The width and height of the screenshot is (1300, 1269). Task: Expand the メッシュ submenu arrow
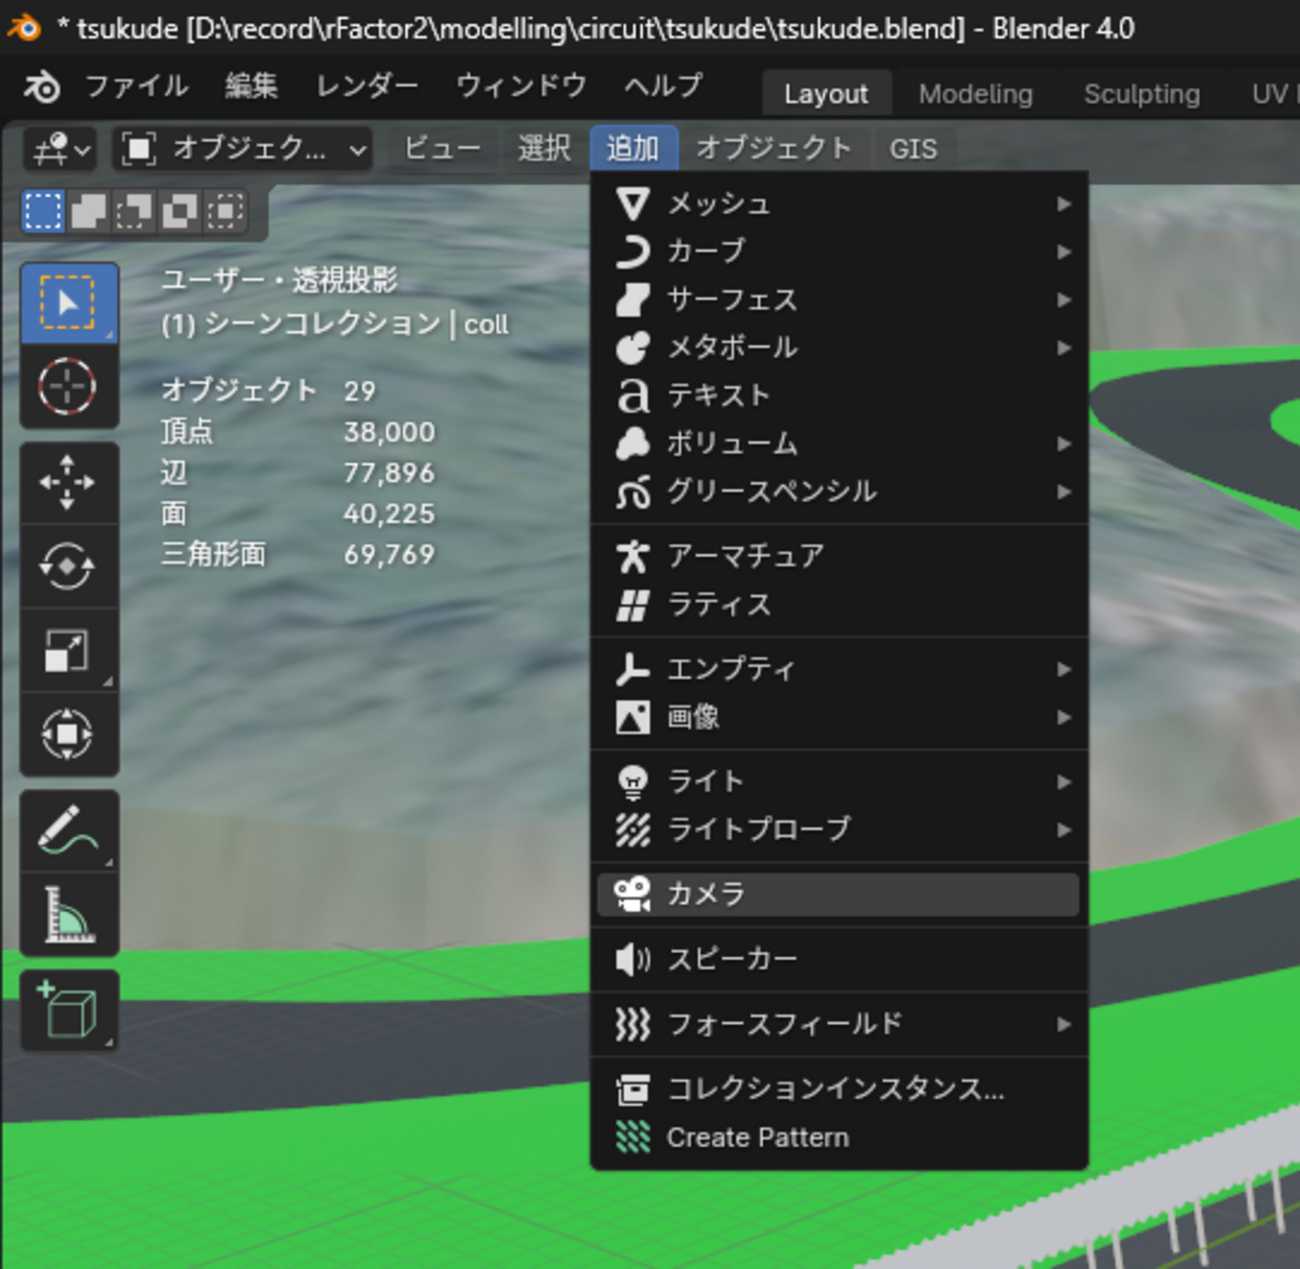pos(1064,204)
